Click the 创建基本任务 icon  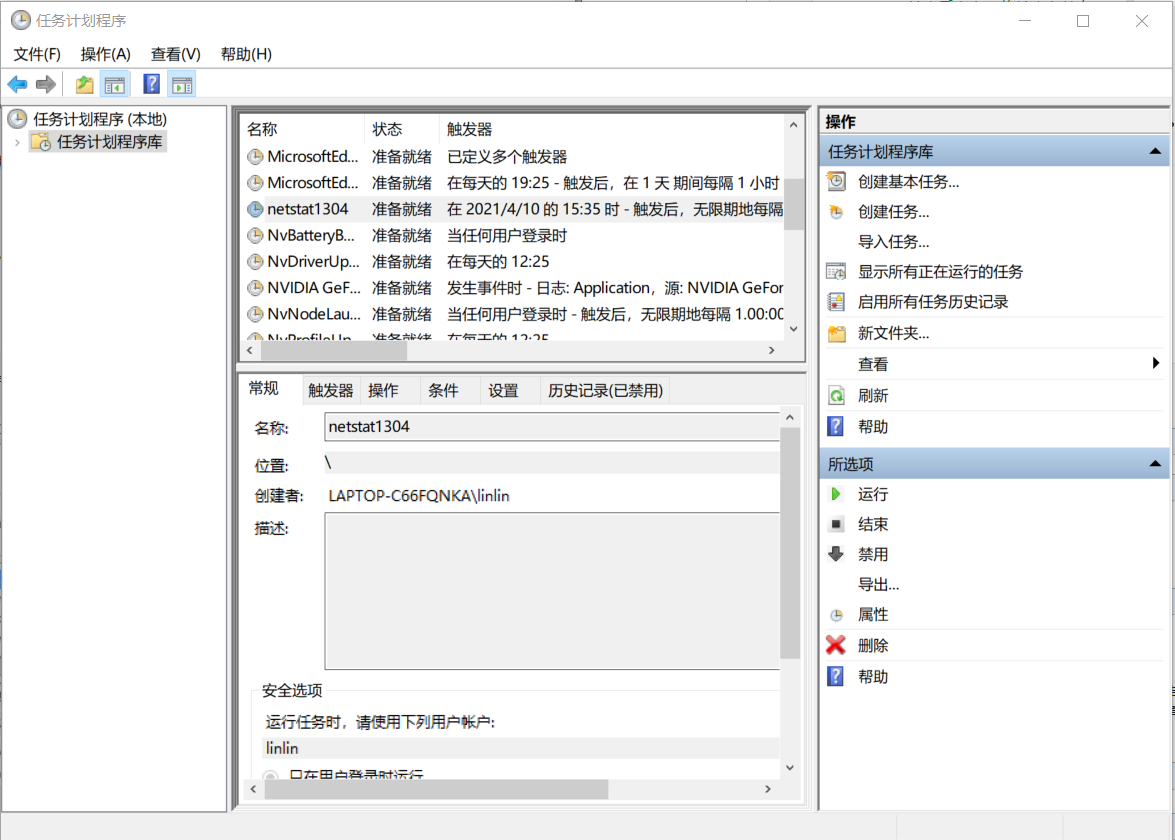coord(836,181)
